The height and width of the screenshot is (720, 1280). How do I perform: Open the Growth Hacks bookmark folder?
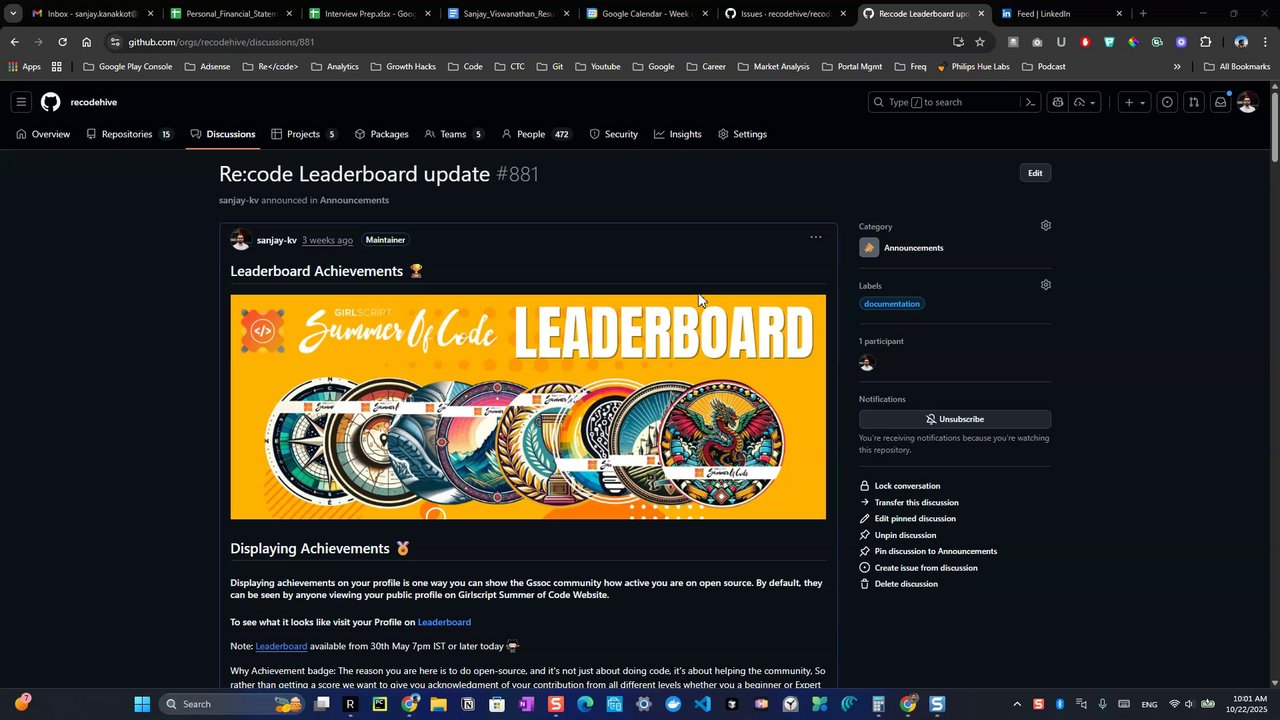tap(403, 67)
